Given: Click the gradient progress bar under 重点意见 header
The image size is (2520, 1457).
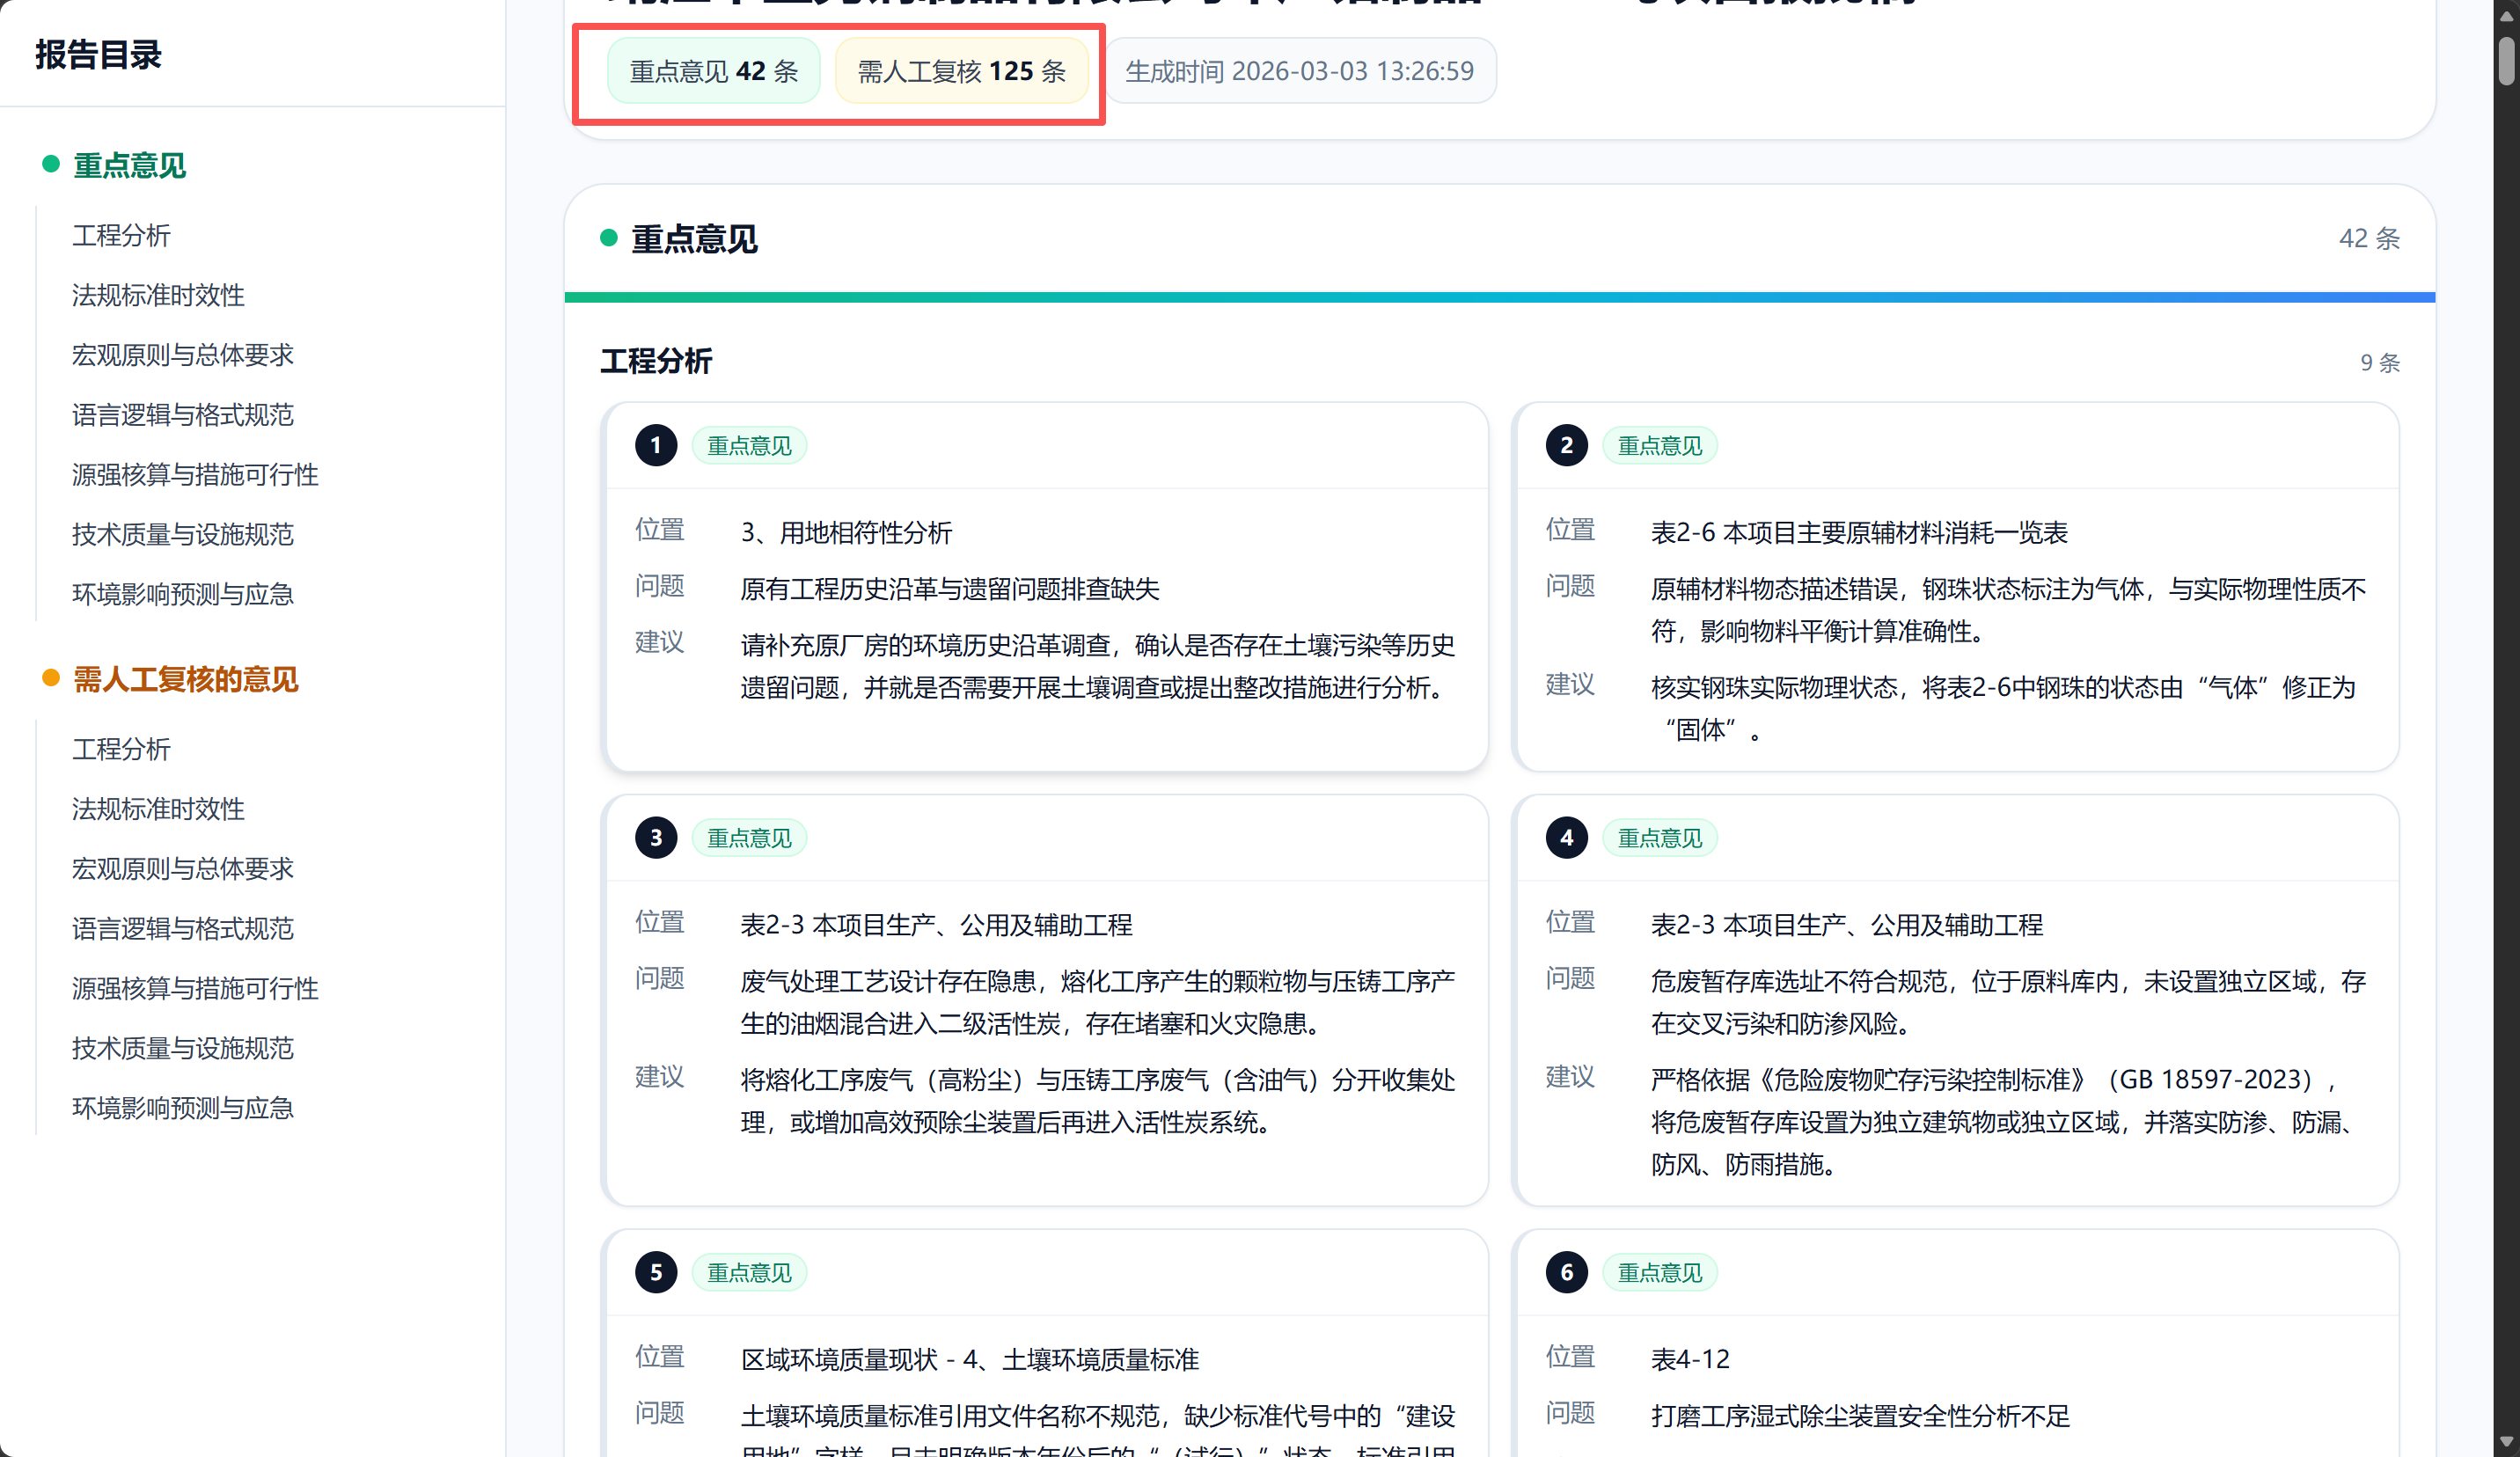Looking at the screenshot, I should [1499, 297].
